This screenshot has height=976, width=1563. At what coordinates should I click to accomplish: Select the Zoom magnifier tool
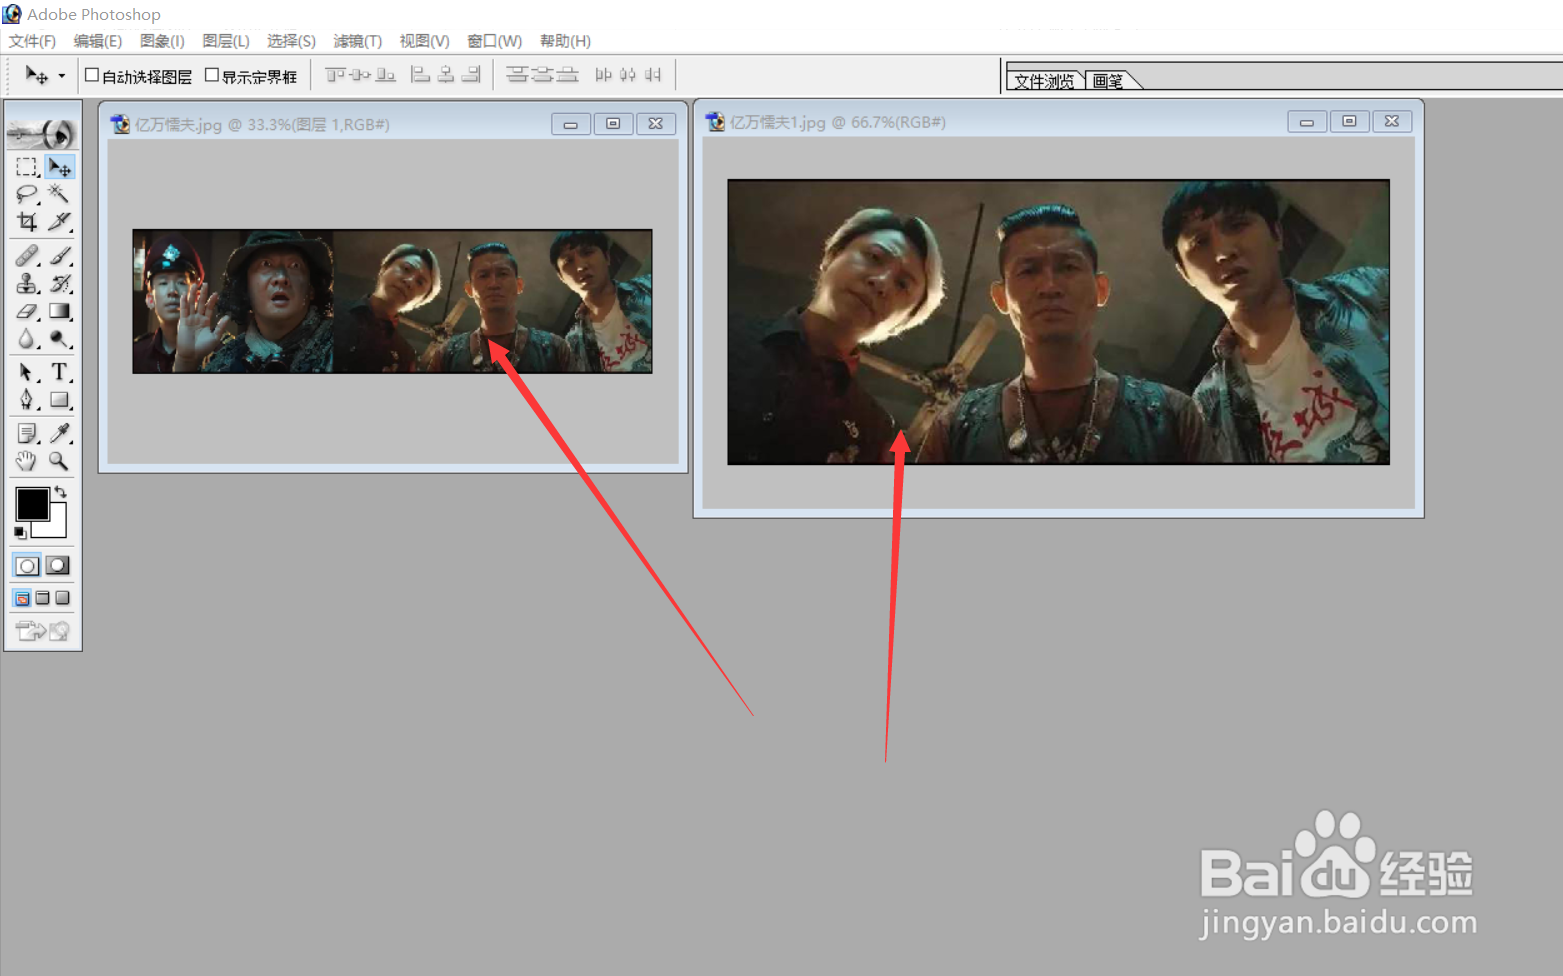click(59, 461)
